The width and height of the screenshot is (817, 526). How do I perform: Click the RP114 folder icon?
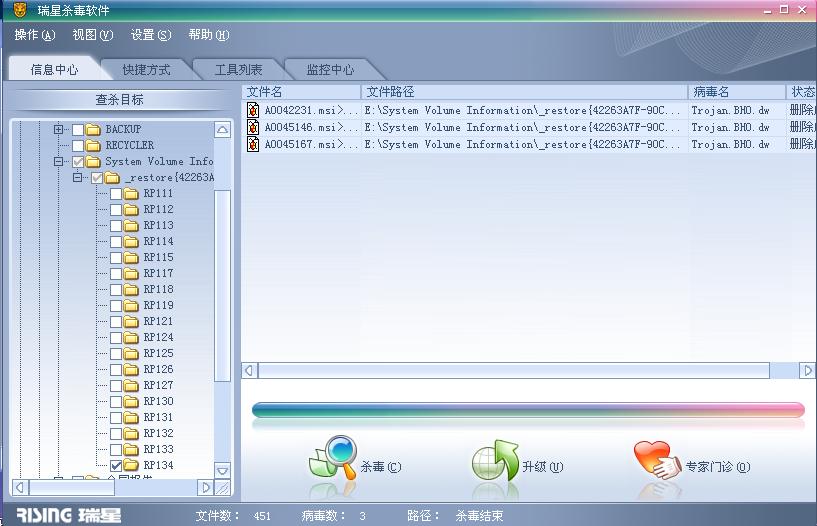(131, 242)
